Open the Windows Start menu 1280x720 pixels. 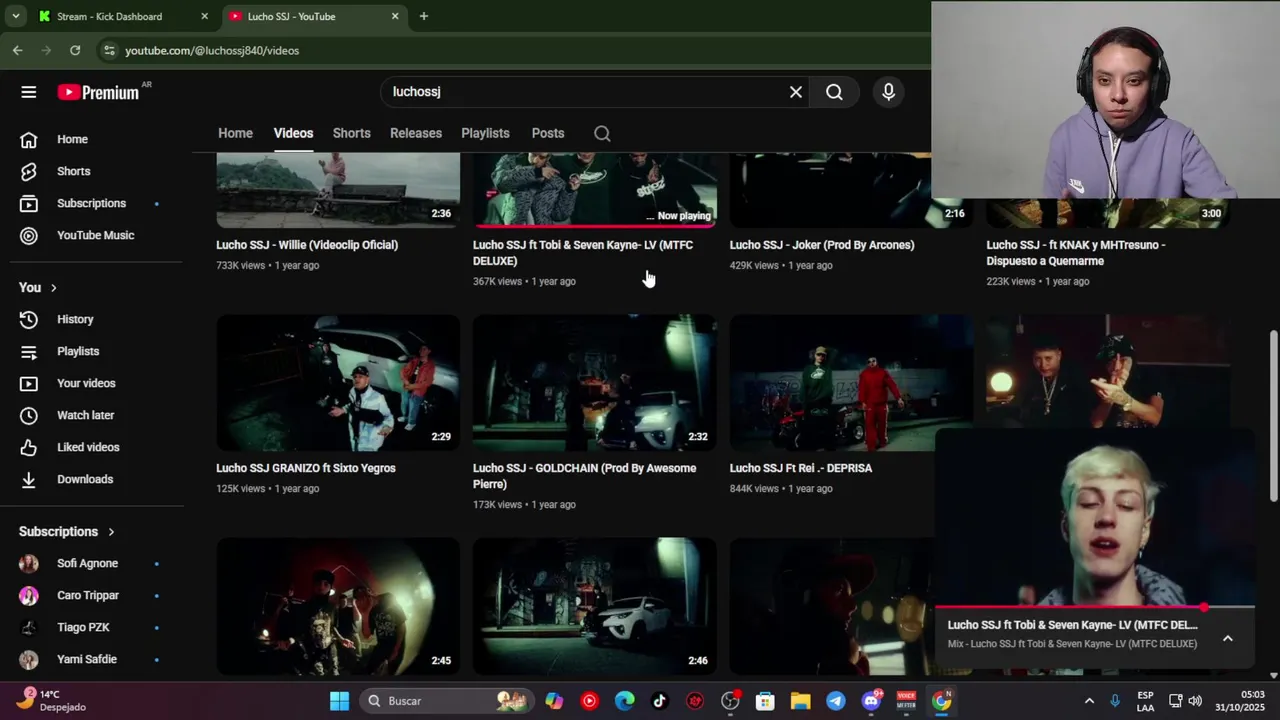(339, 701)
